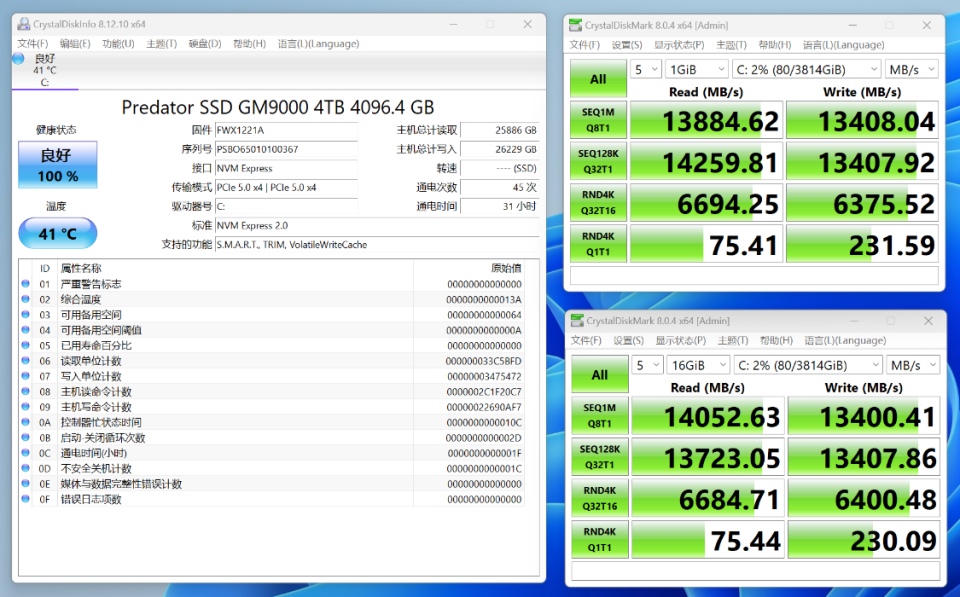Run SEQ128K Q32T1 test in upper window
This screenshot has width=960, height=597.
598,161
